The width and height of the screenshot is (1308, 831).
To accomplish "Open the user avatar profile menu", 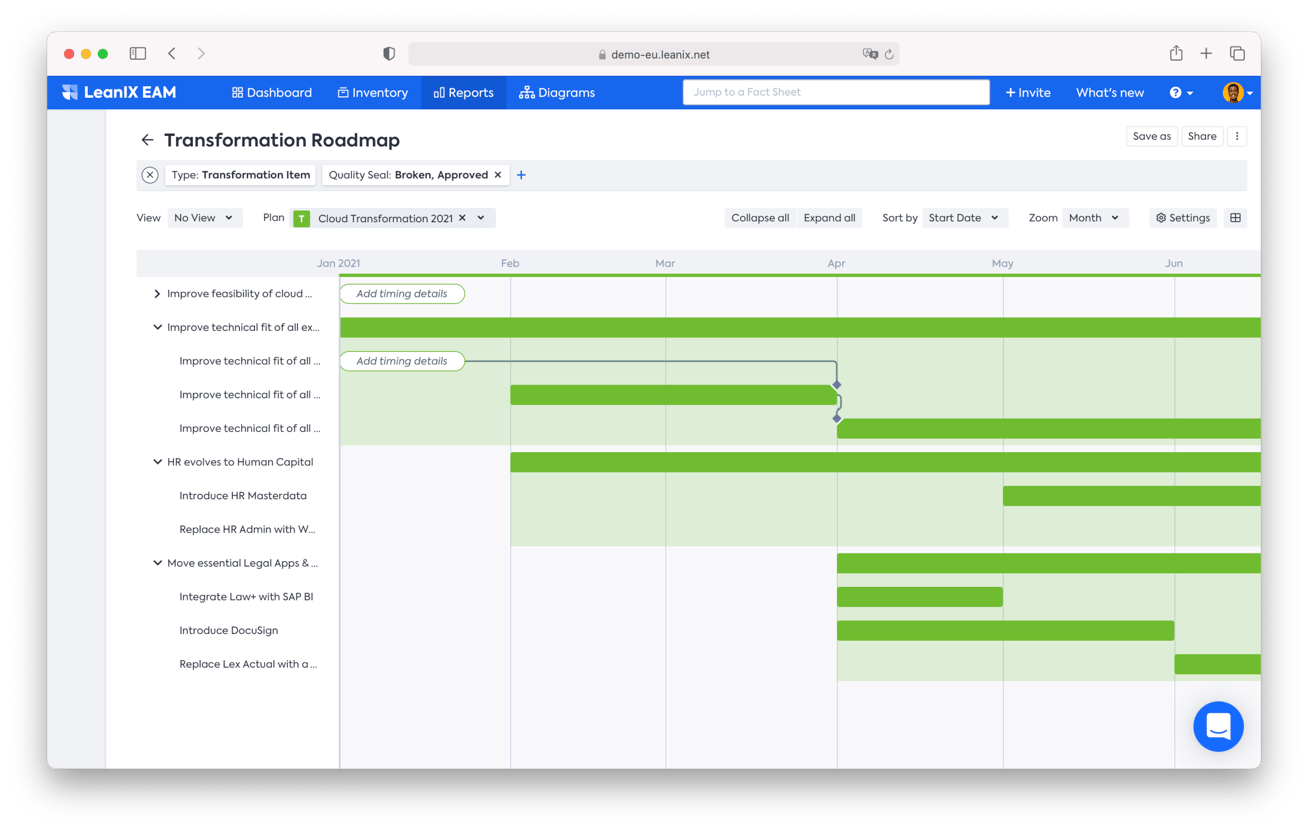I will [1237, 93].
